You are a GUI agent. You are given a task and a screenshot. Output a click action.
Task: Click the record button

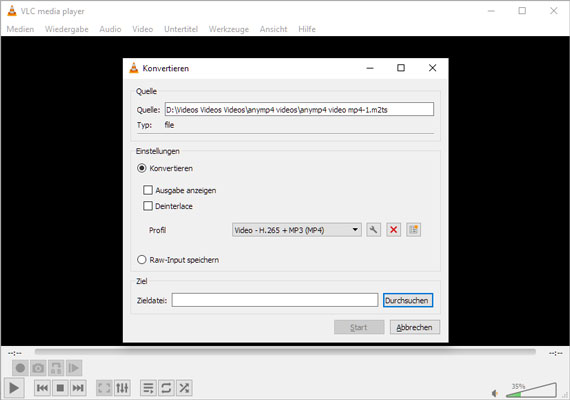[x=20, y=368]
